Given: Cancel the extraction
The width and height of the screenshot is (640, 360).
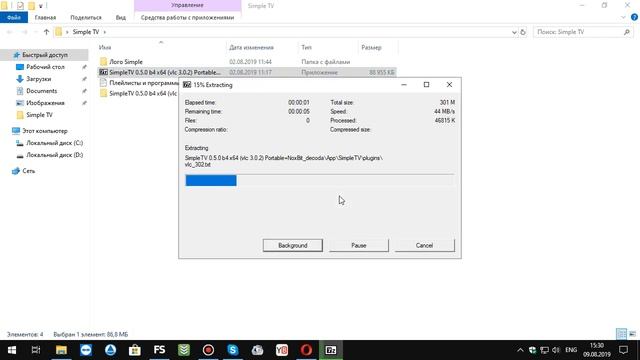Looking at the screenshot, I should coord(424,245).
